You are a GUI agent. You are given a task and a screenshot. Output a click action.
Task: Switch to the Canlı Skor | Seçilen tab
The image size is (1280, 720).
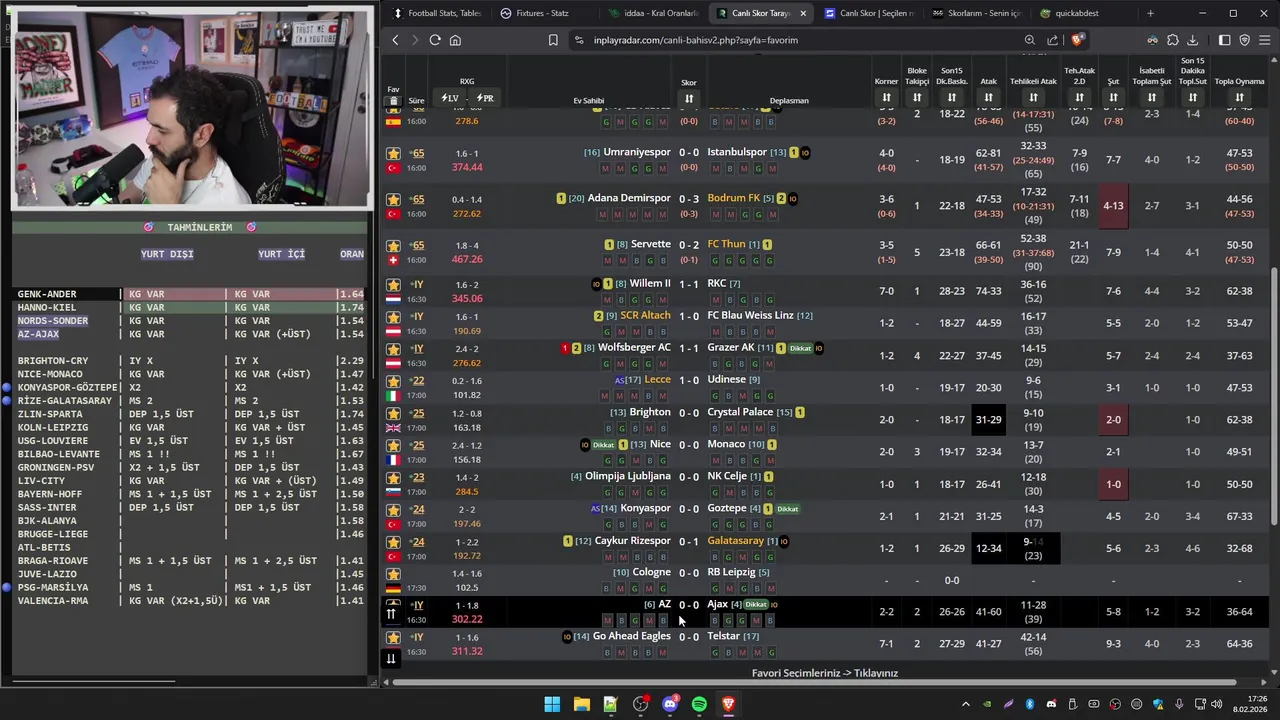[x=869, y=13]
